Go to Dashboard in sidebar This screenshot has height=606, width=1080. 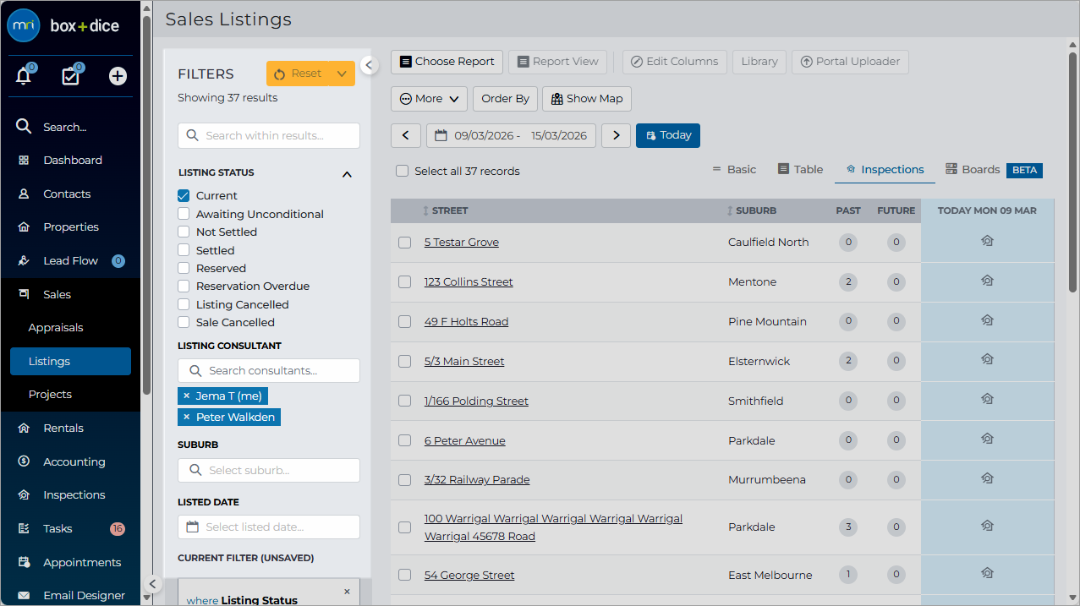(x=72, y=160)
